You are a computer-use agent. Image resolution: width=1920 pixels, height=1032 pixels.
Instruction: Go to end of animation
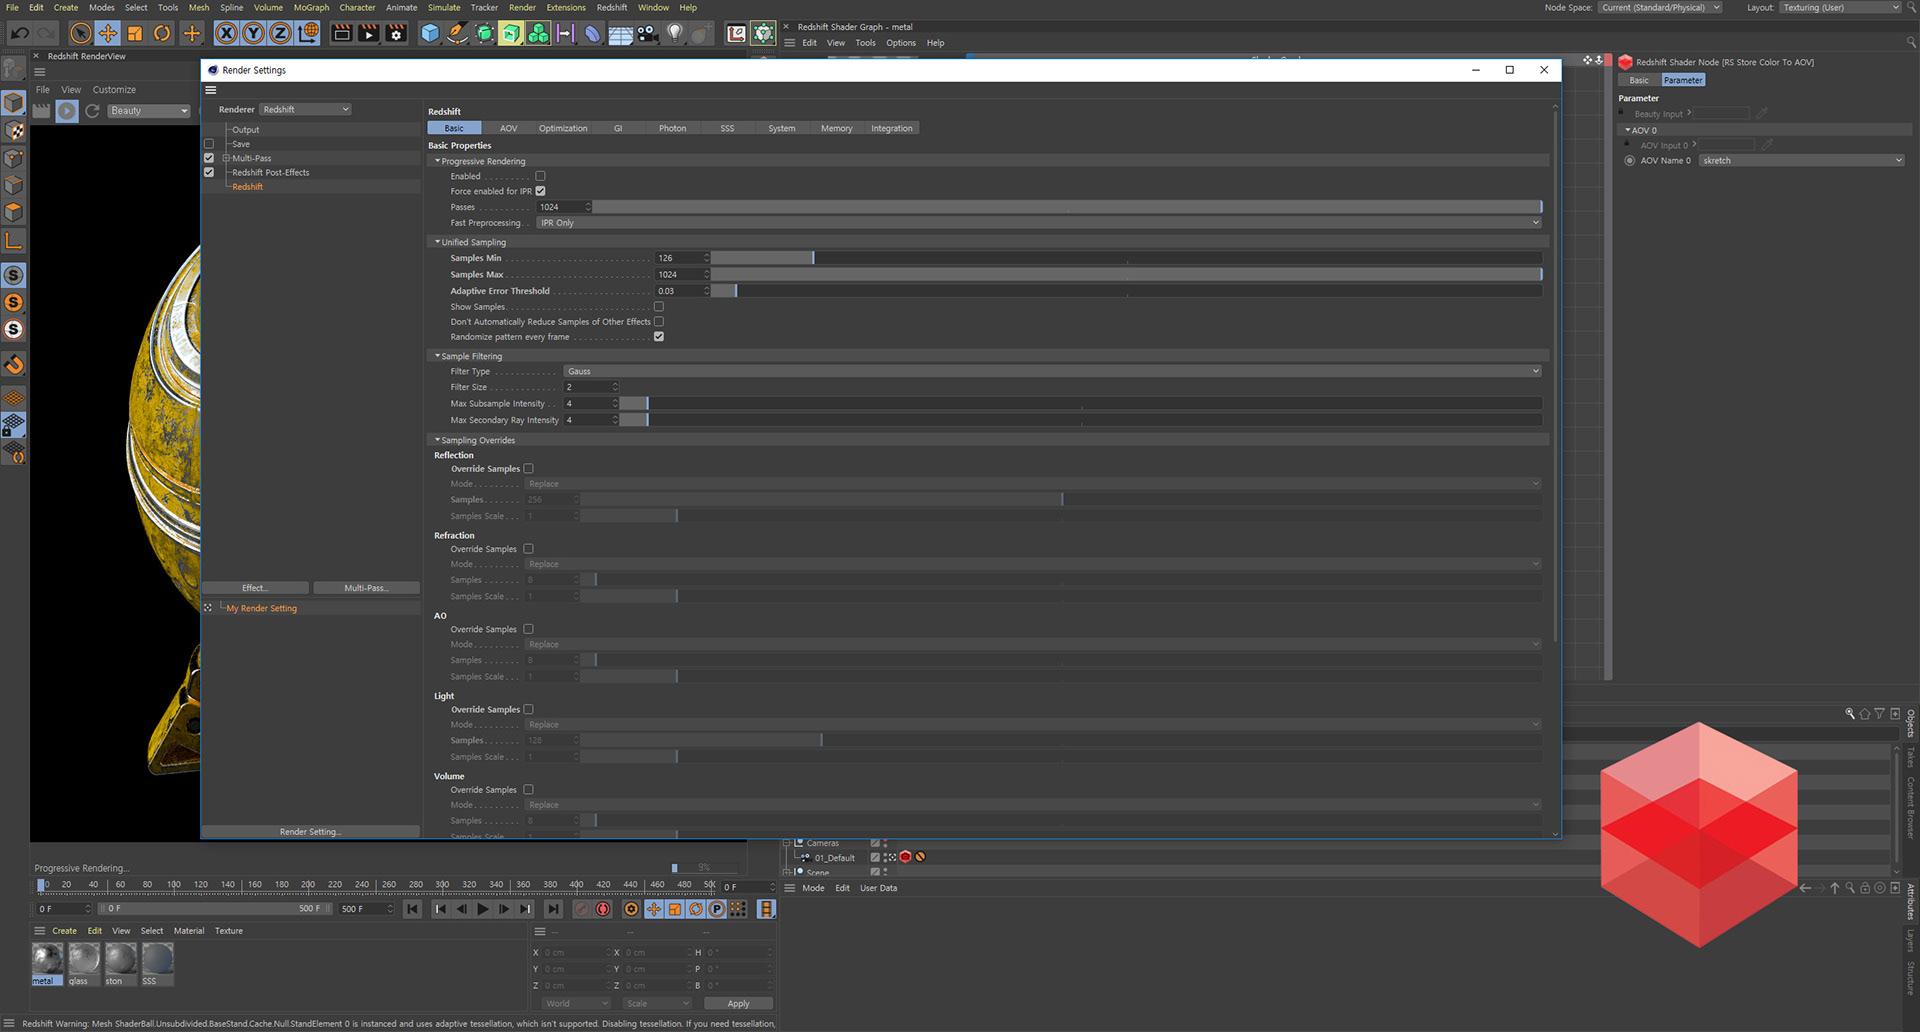(x=553, y=909)
